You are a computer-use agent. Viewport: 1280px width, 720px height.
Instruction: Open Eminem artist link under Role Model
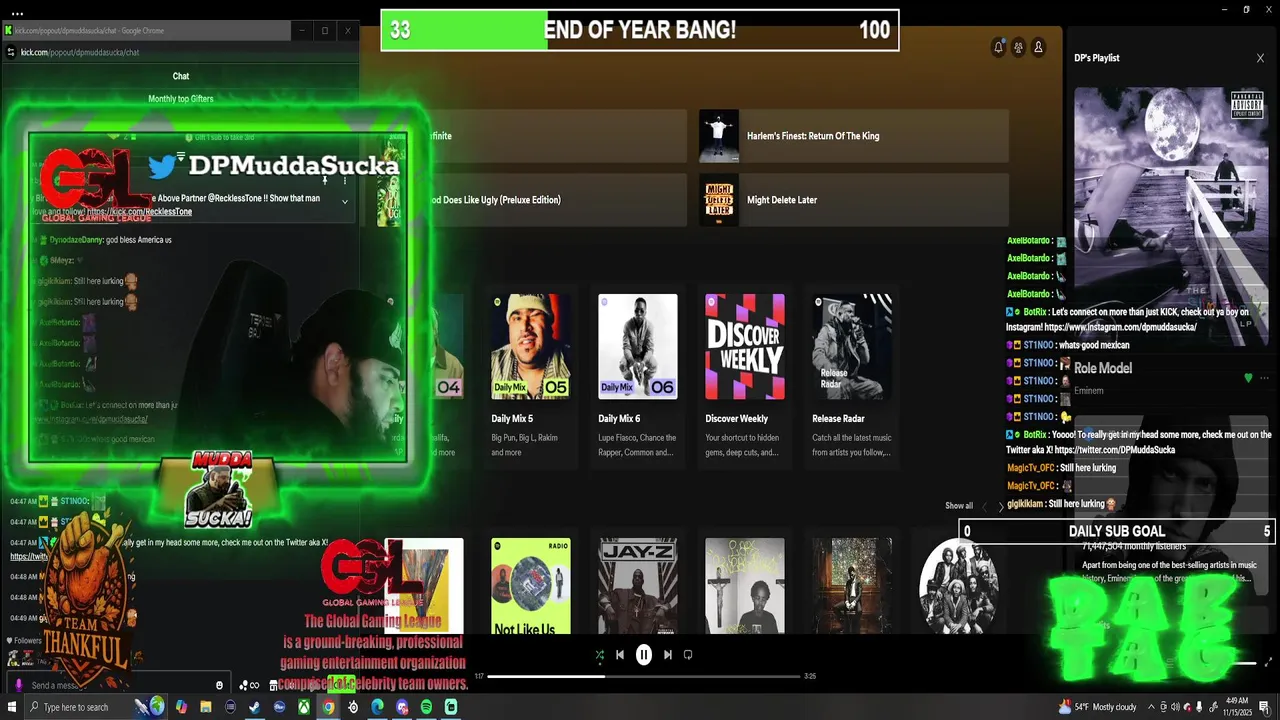(x=1088, y=391)
